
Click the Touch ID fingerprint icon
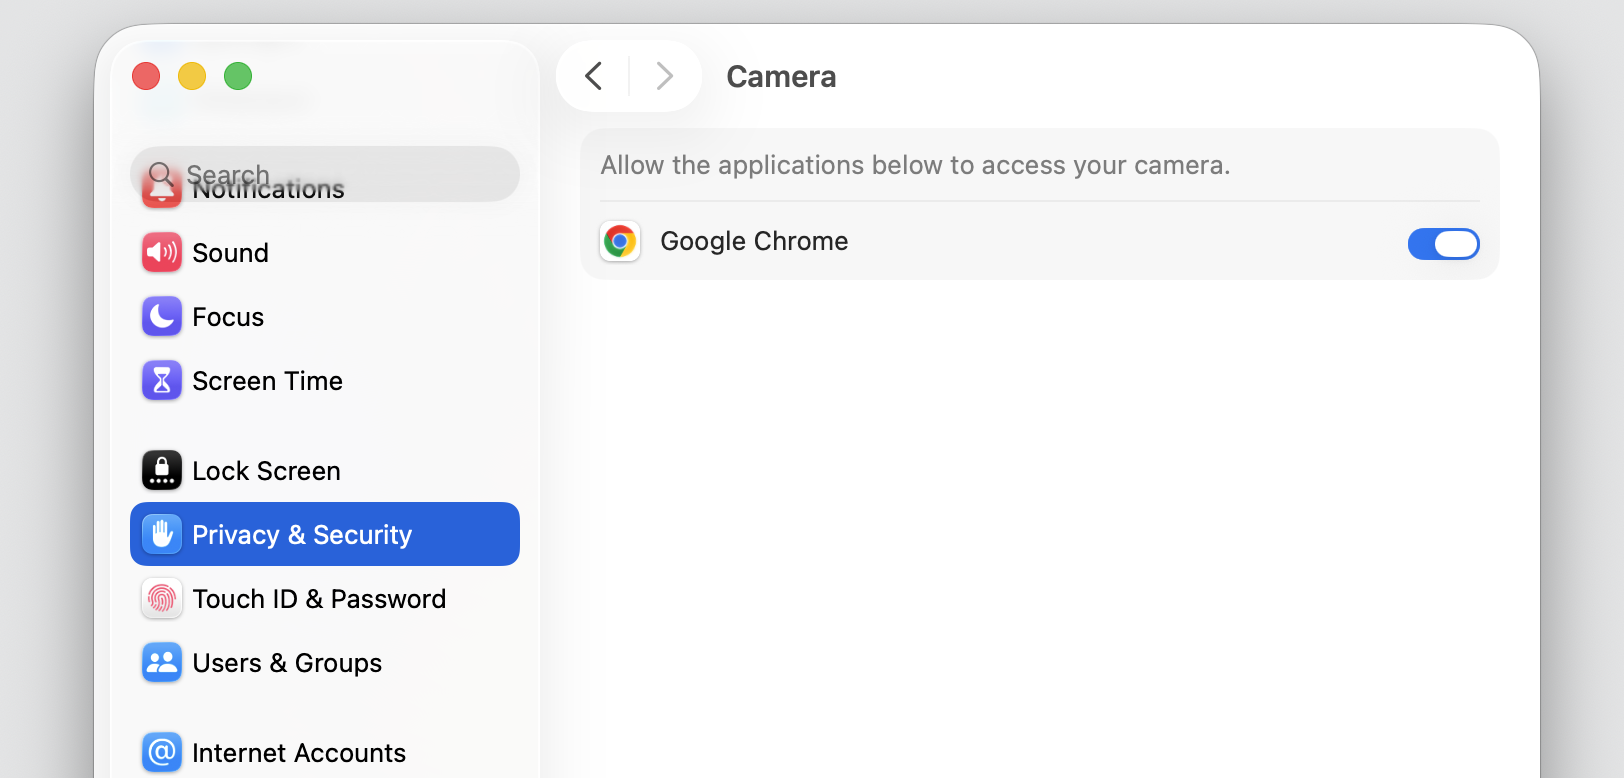(x=162, y=599)
